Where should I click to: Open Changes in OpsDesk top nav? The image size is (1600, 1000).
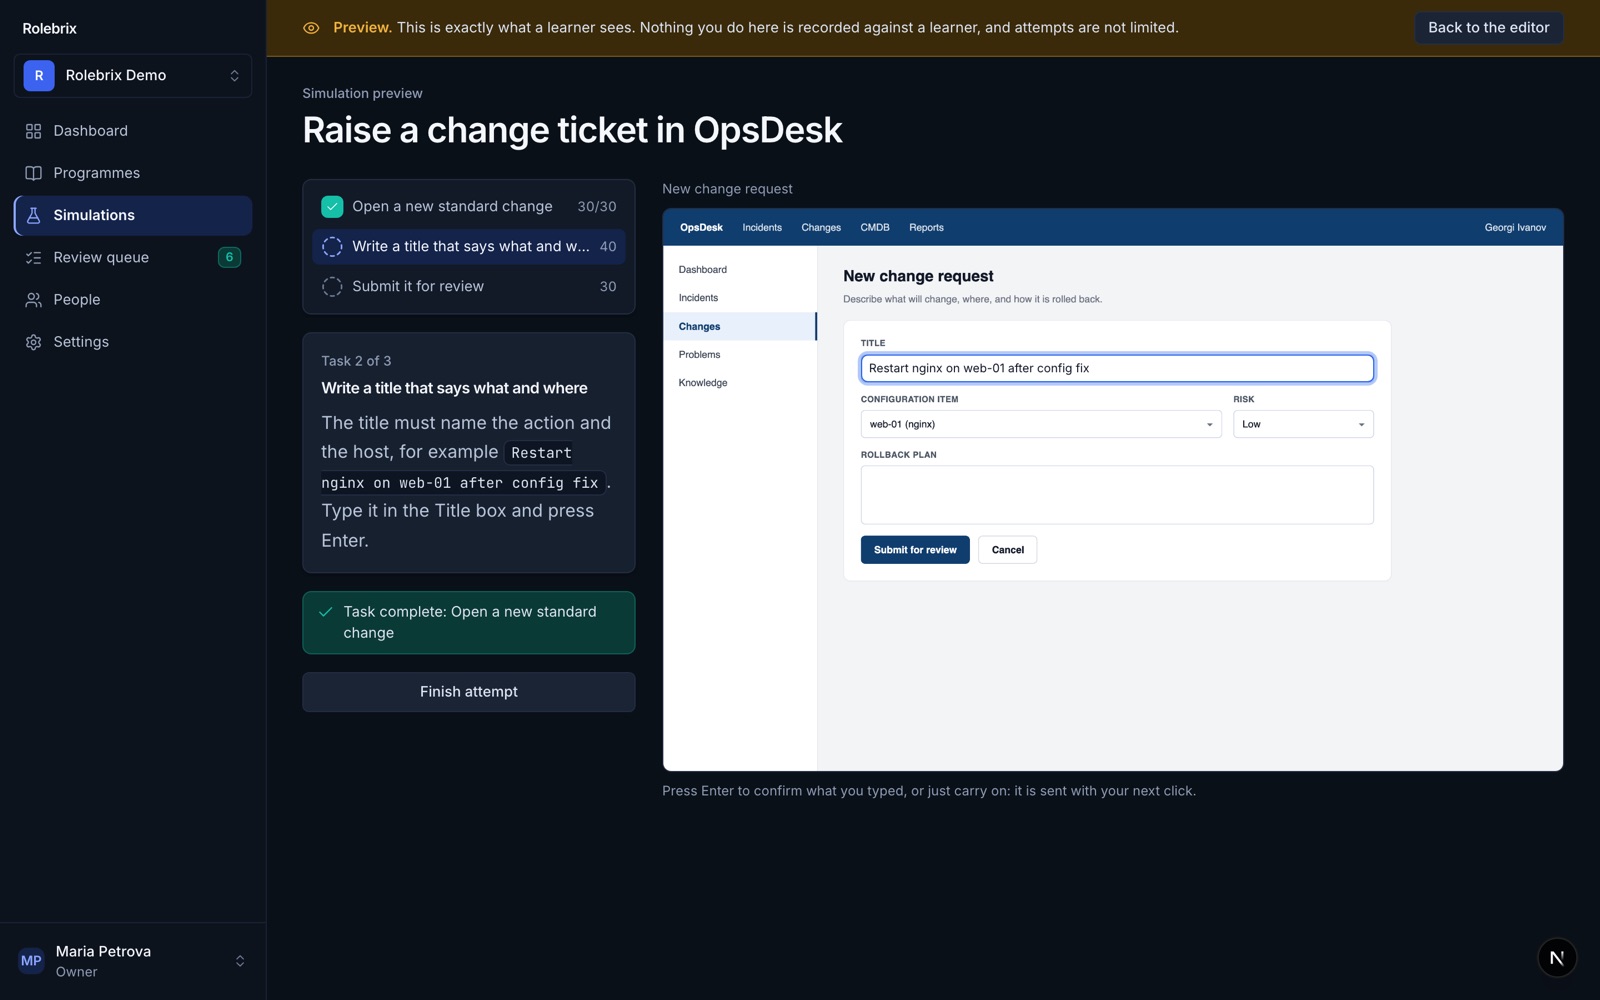point(821,227)
